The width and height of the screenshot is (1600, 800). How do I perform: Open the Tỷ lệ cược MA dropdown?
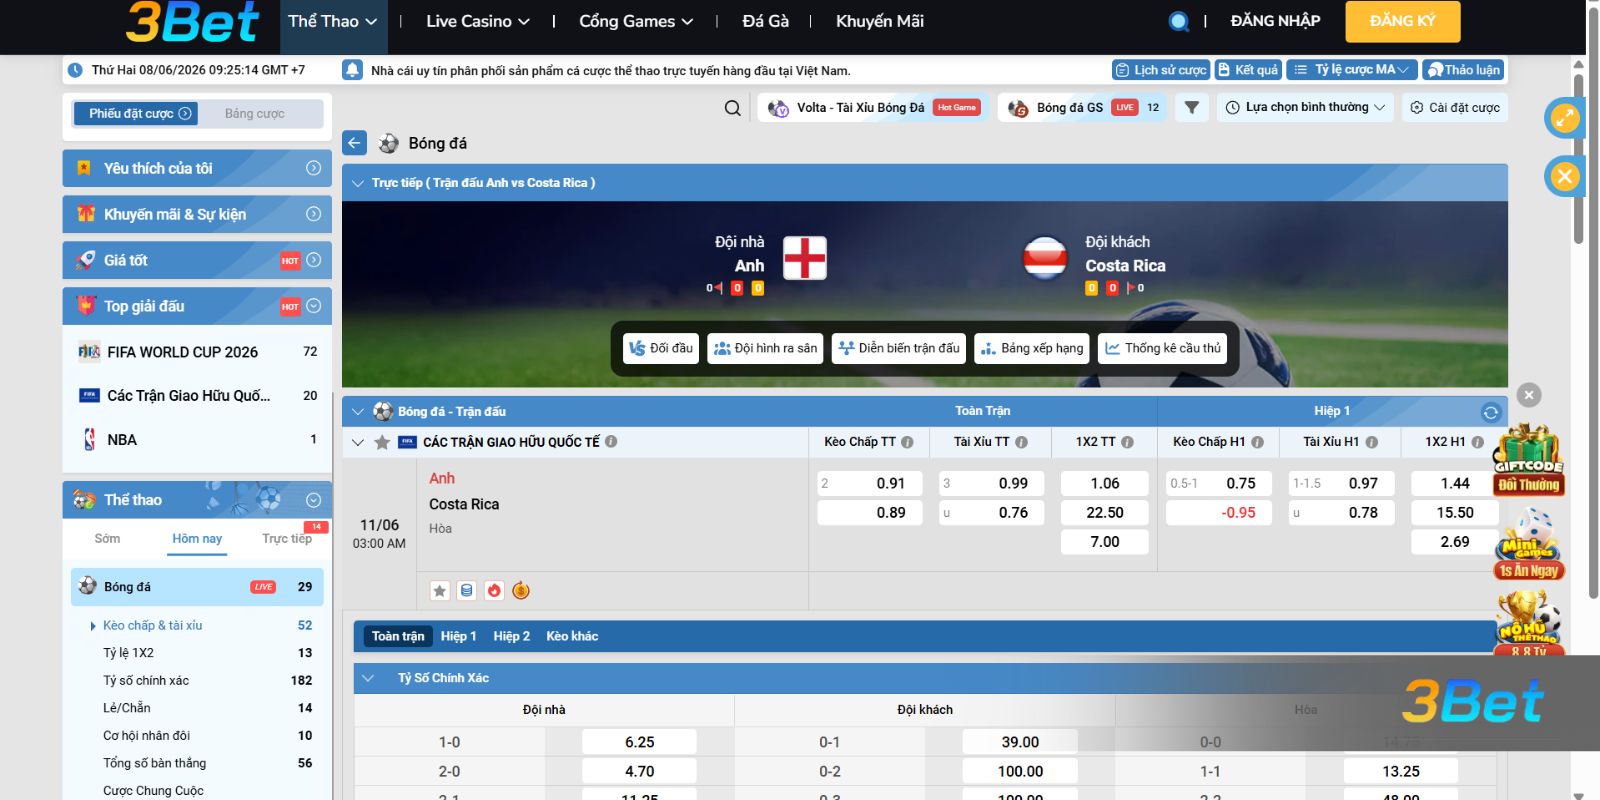1352,70
